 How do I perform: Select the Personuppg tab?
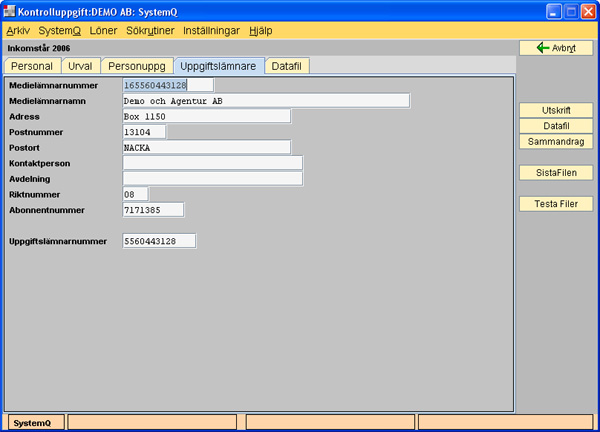click(135, 66)
